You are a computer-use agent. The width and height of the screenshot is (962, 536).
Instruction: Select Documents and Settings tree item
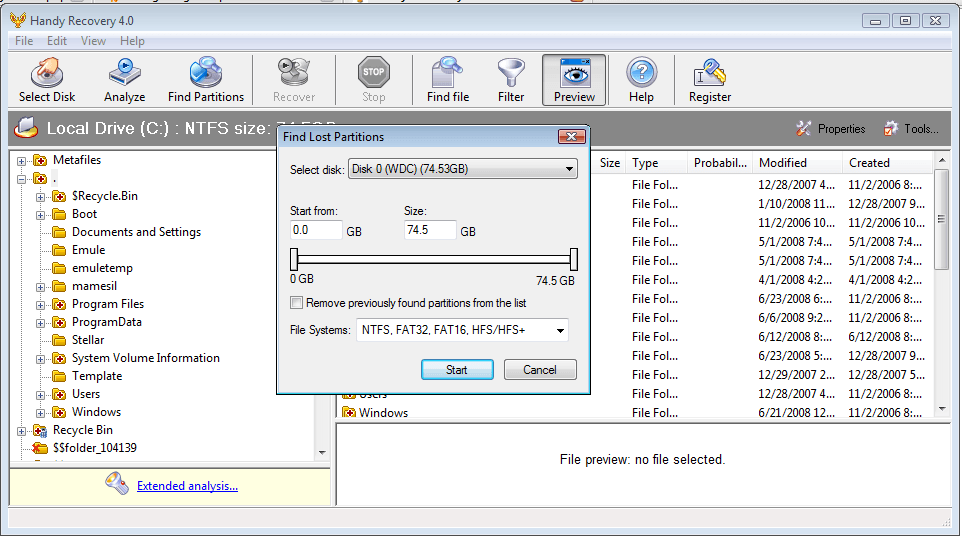136,232
